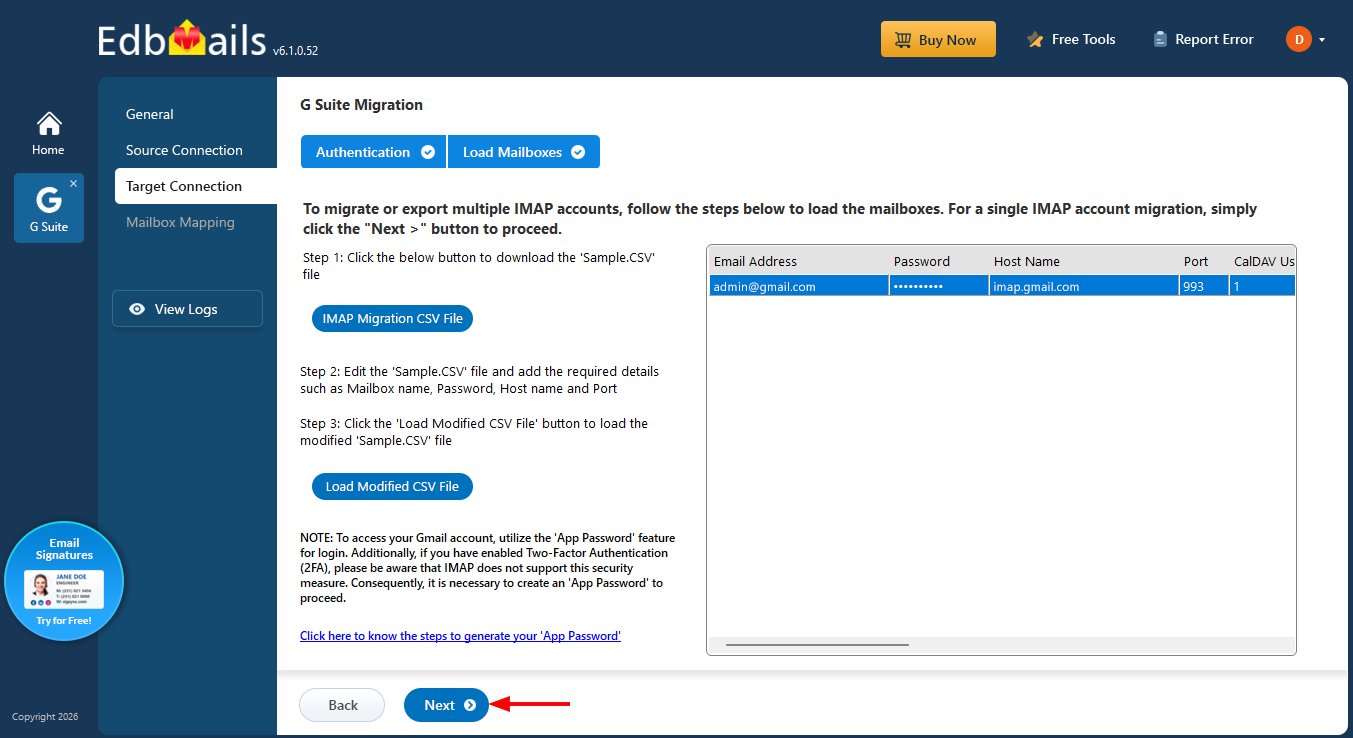Click the orange user avatar D

1298,40
